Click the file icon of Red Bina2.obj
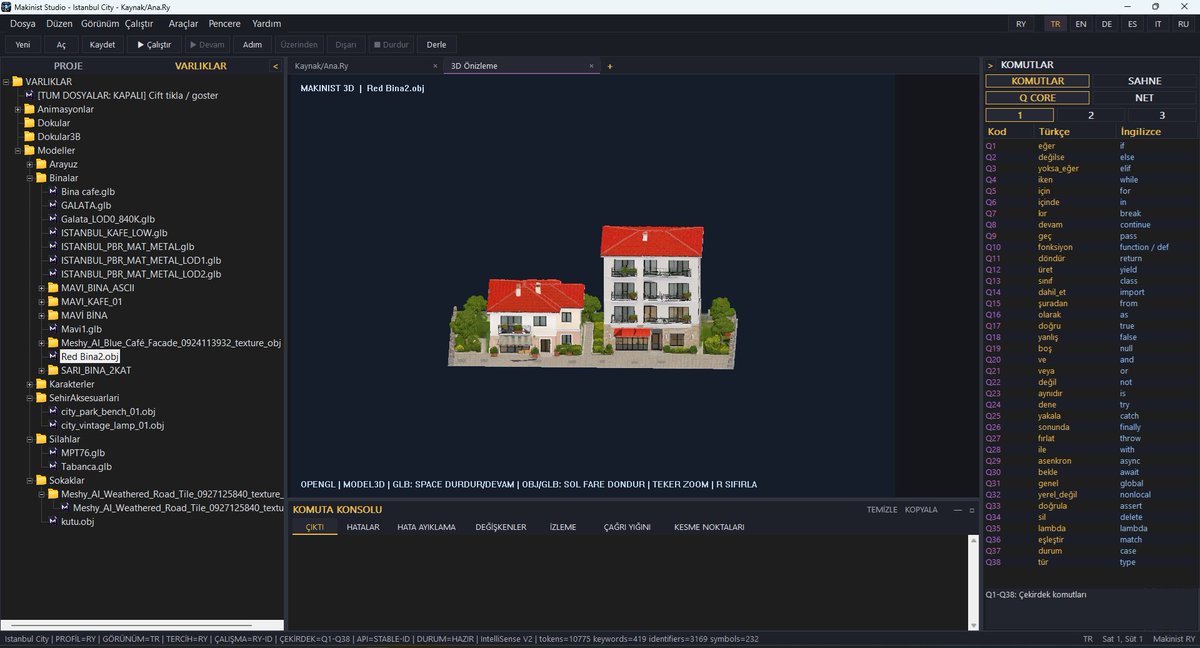 [53, 356]
